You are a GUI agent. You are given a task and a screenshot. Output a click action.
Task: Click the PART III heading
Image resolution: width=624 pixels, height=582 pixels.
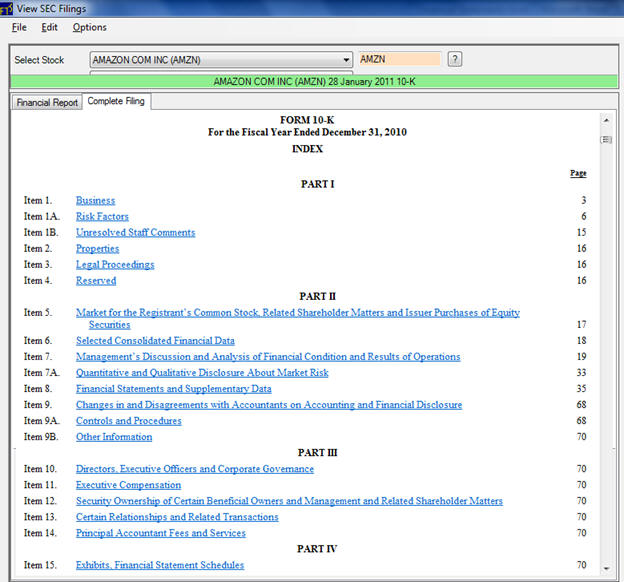click(x=318, y=453)
